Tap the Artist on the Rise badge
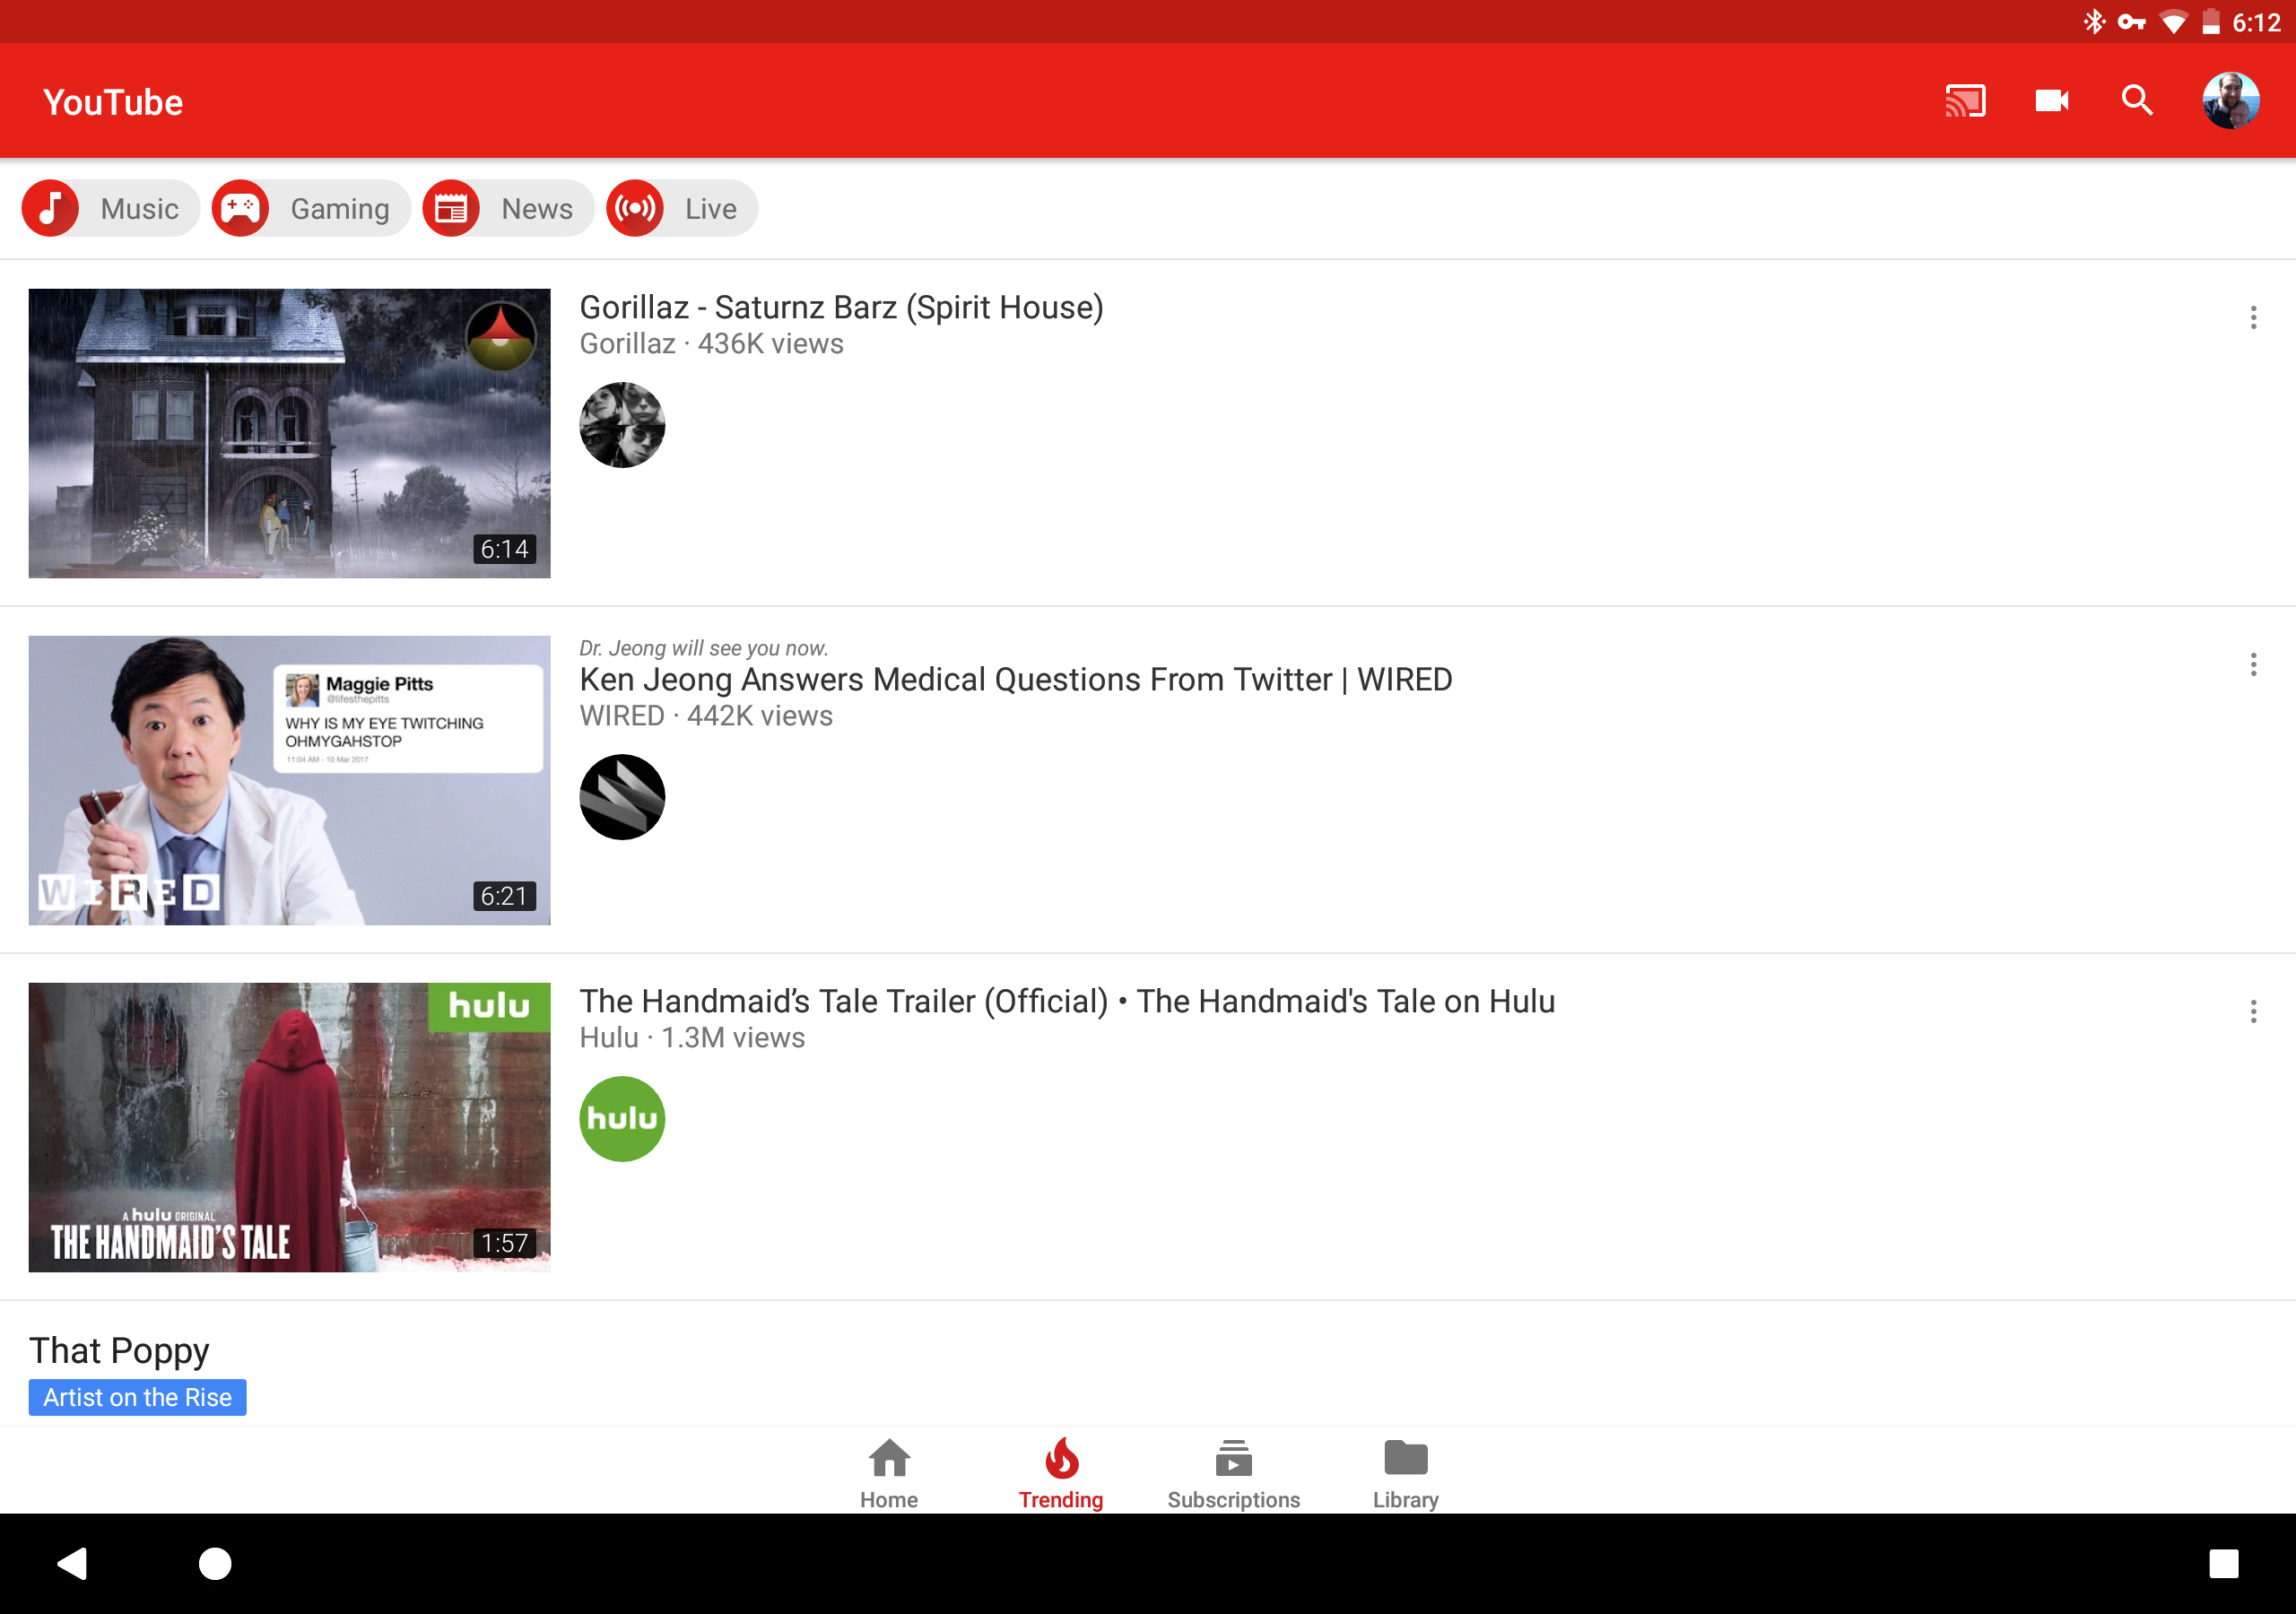Screen dimensions: 2296x1614 137,1397
